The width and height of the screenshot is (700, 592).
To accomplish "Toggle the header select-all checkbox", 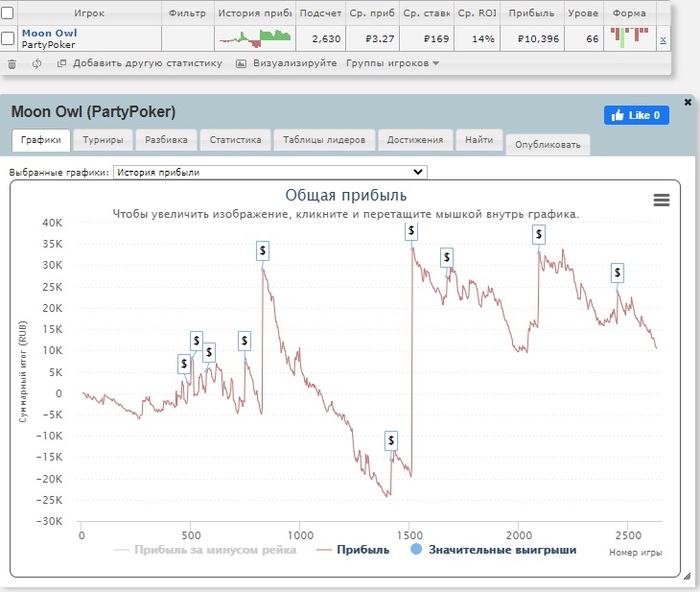I will coord(7,13).
